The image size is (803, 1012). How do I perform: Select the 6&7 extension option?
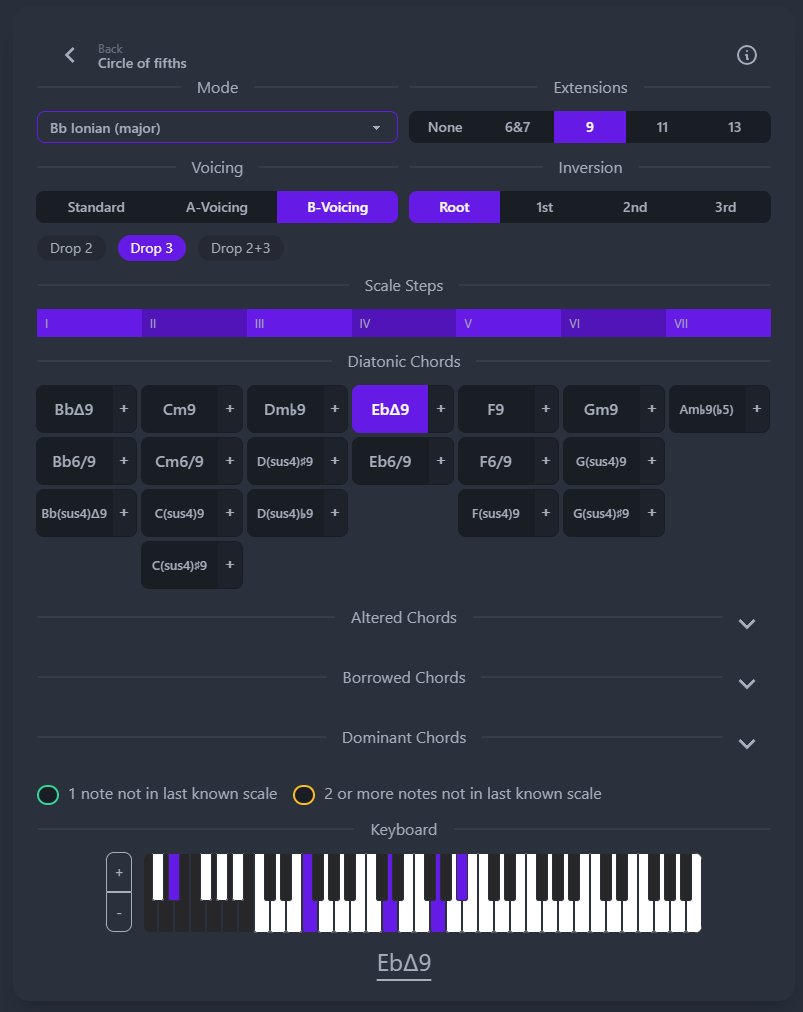click(x=517, y=127)
